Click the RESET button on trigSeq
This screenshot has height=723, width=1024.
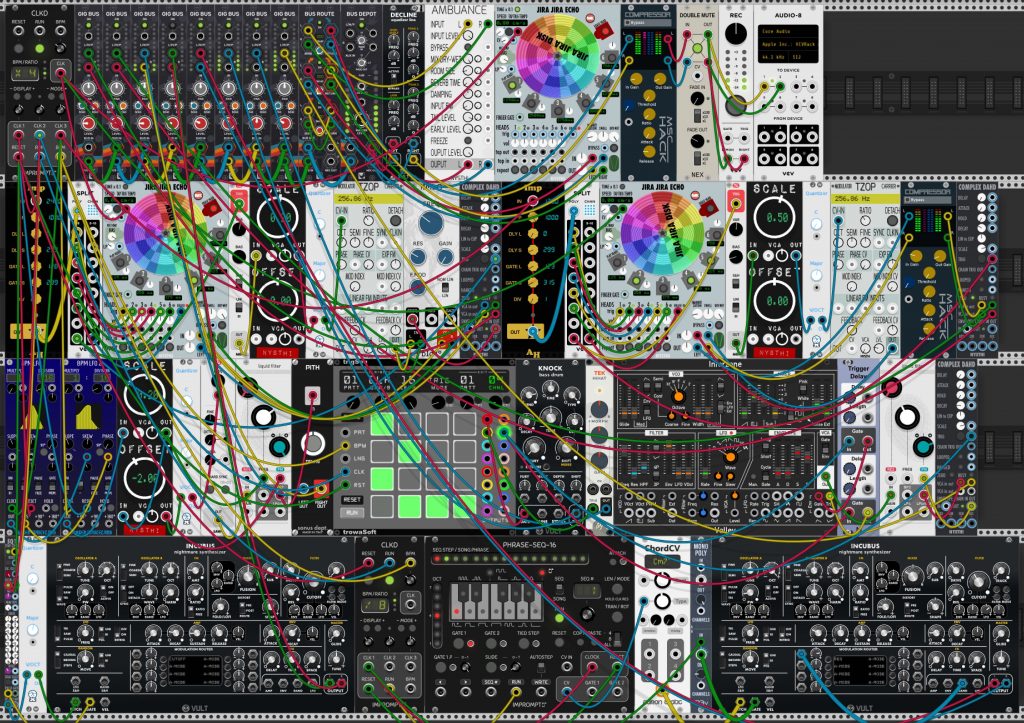click(x=351, y=499)
